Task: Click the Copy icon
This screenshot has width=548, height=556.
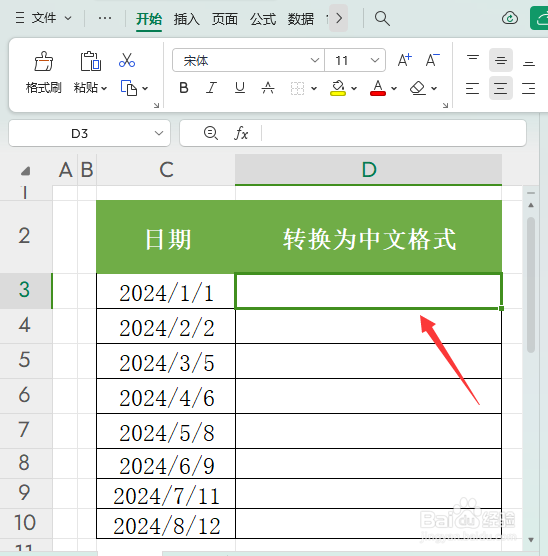Action: coord(129,88)
